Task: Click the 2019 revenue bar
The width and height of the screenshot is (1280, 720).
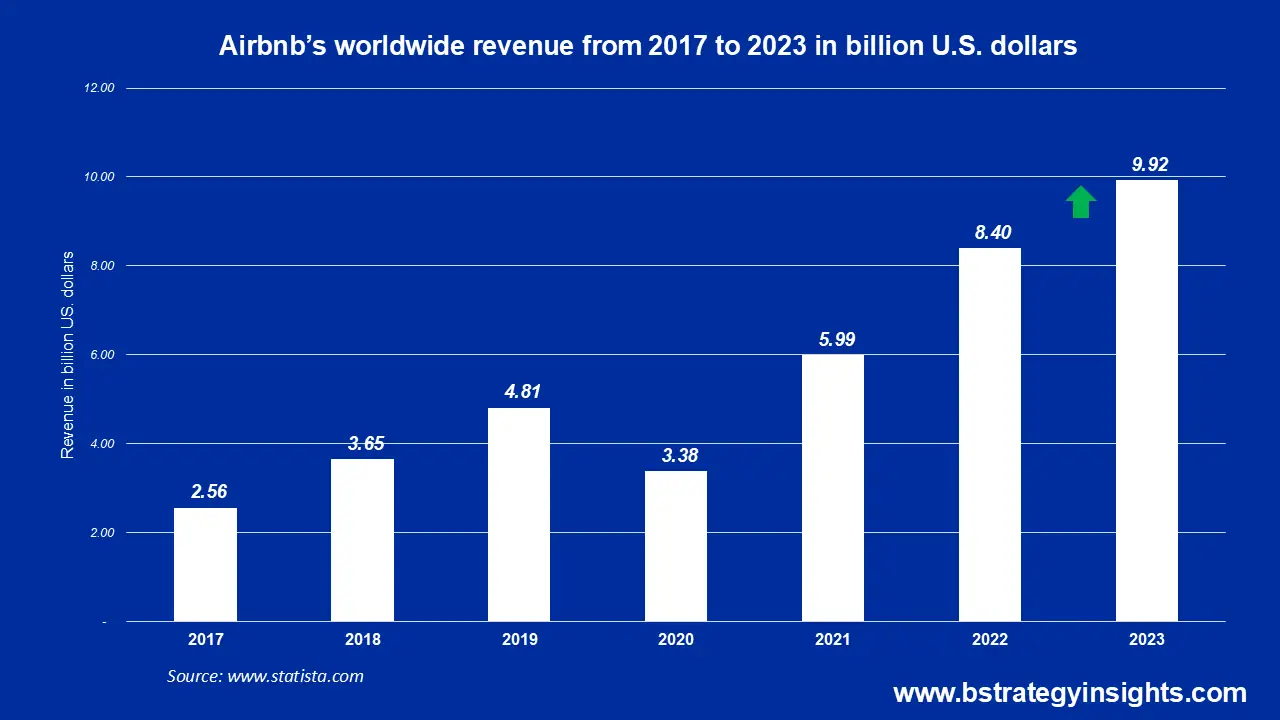Action: pyautogui.click(x=518, y=514)
